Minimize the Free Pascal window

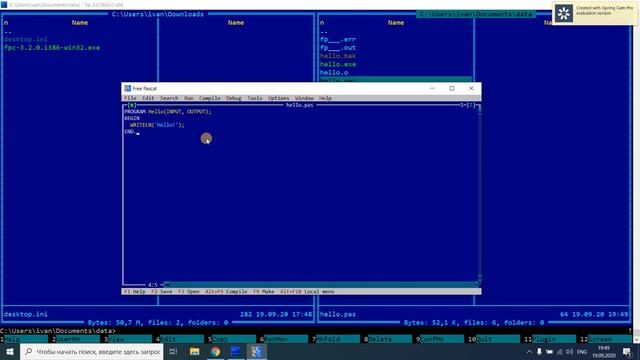pos(432,88)
